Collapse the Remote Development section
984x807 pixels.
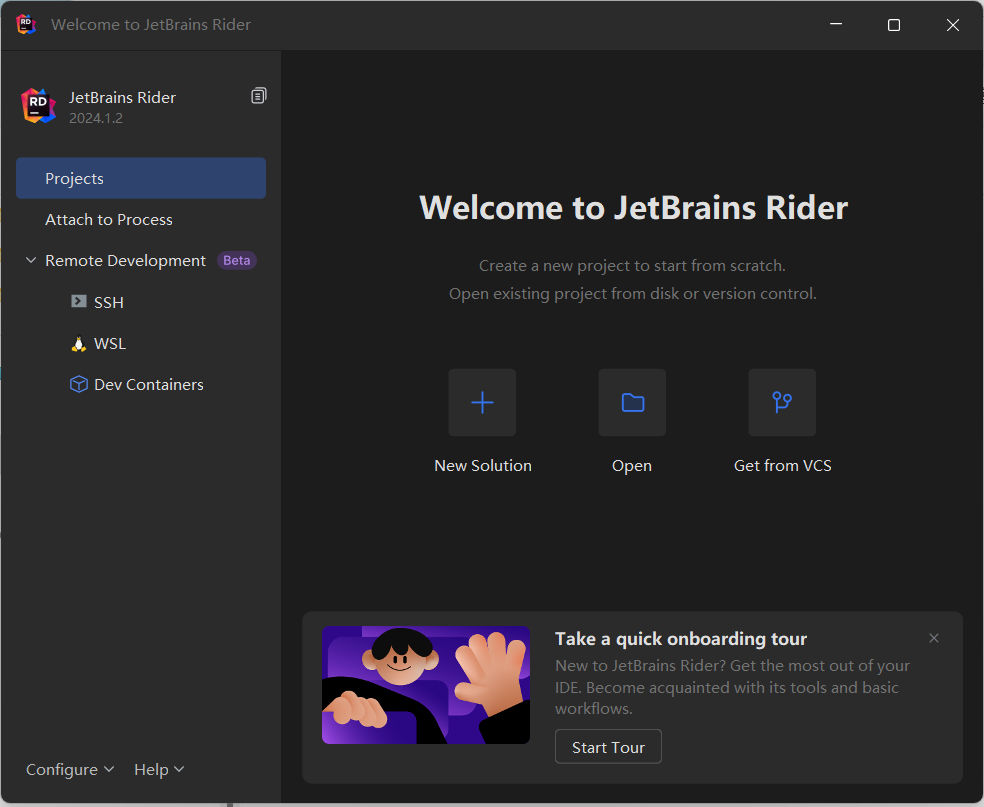click(x=30, y=260)
